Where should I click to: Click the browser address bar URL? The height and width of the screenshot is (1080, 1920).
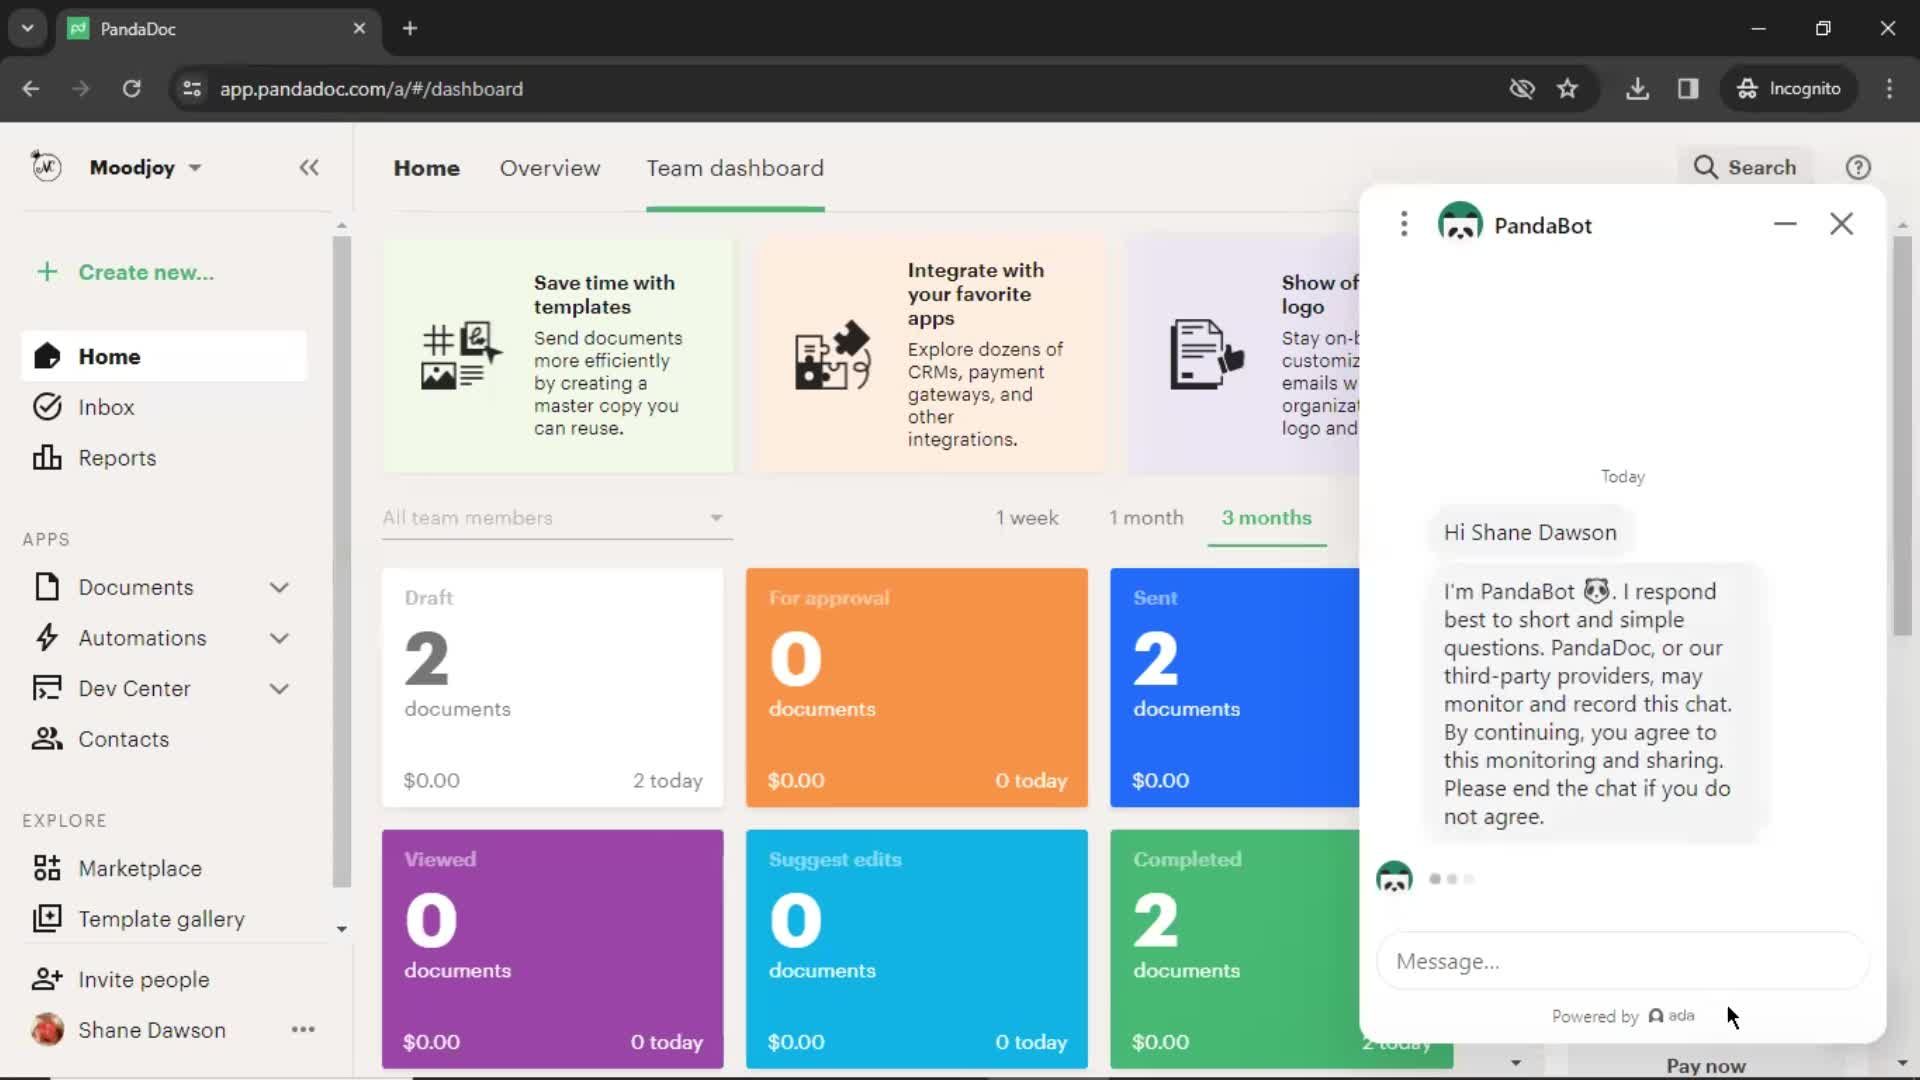click(x=371, y=88)
